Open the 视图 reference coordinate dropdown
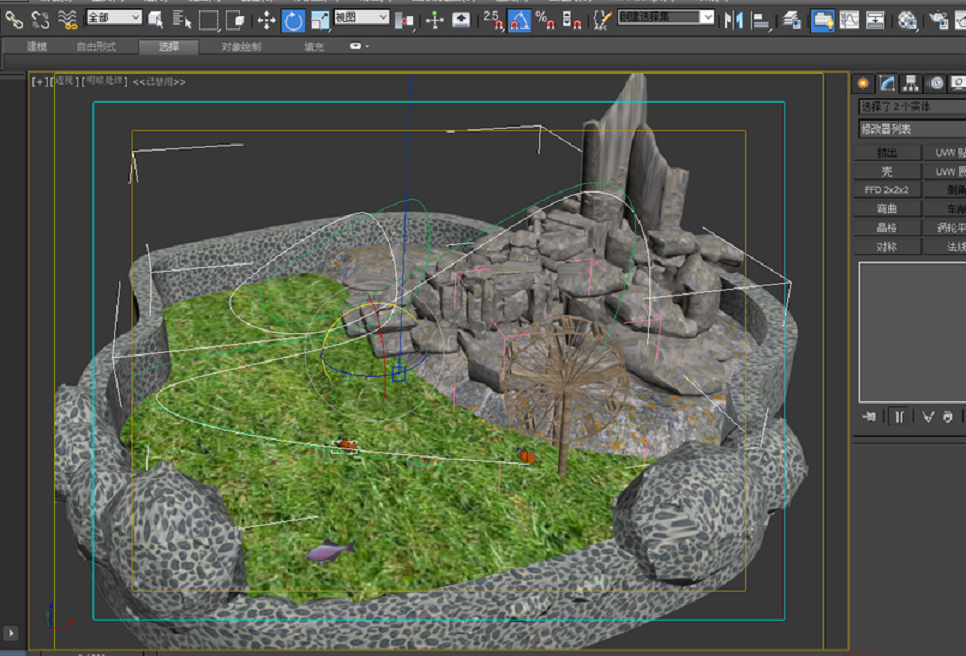 (360, 18)
